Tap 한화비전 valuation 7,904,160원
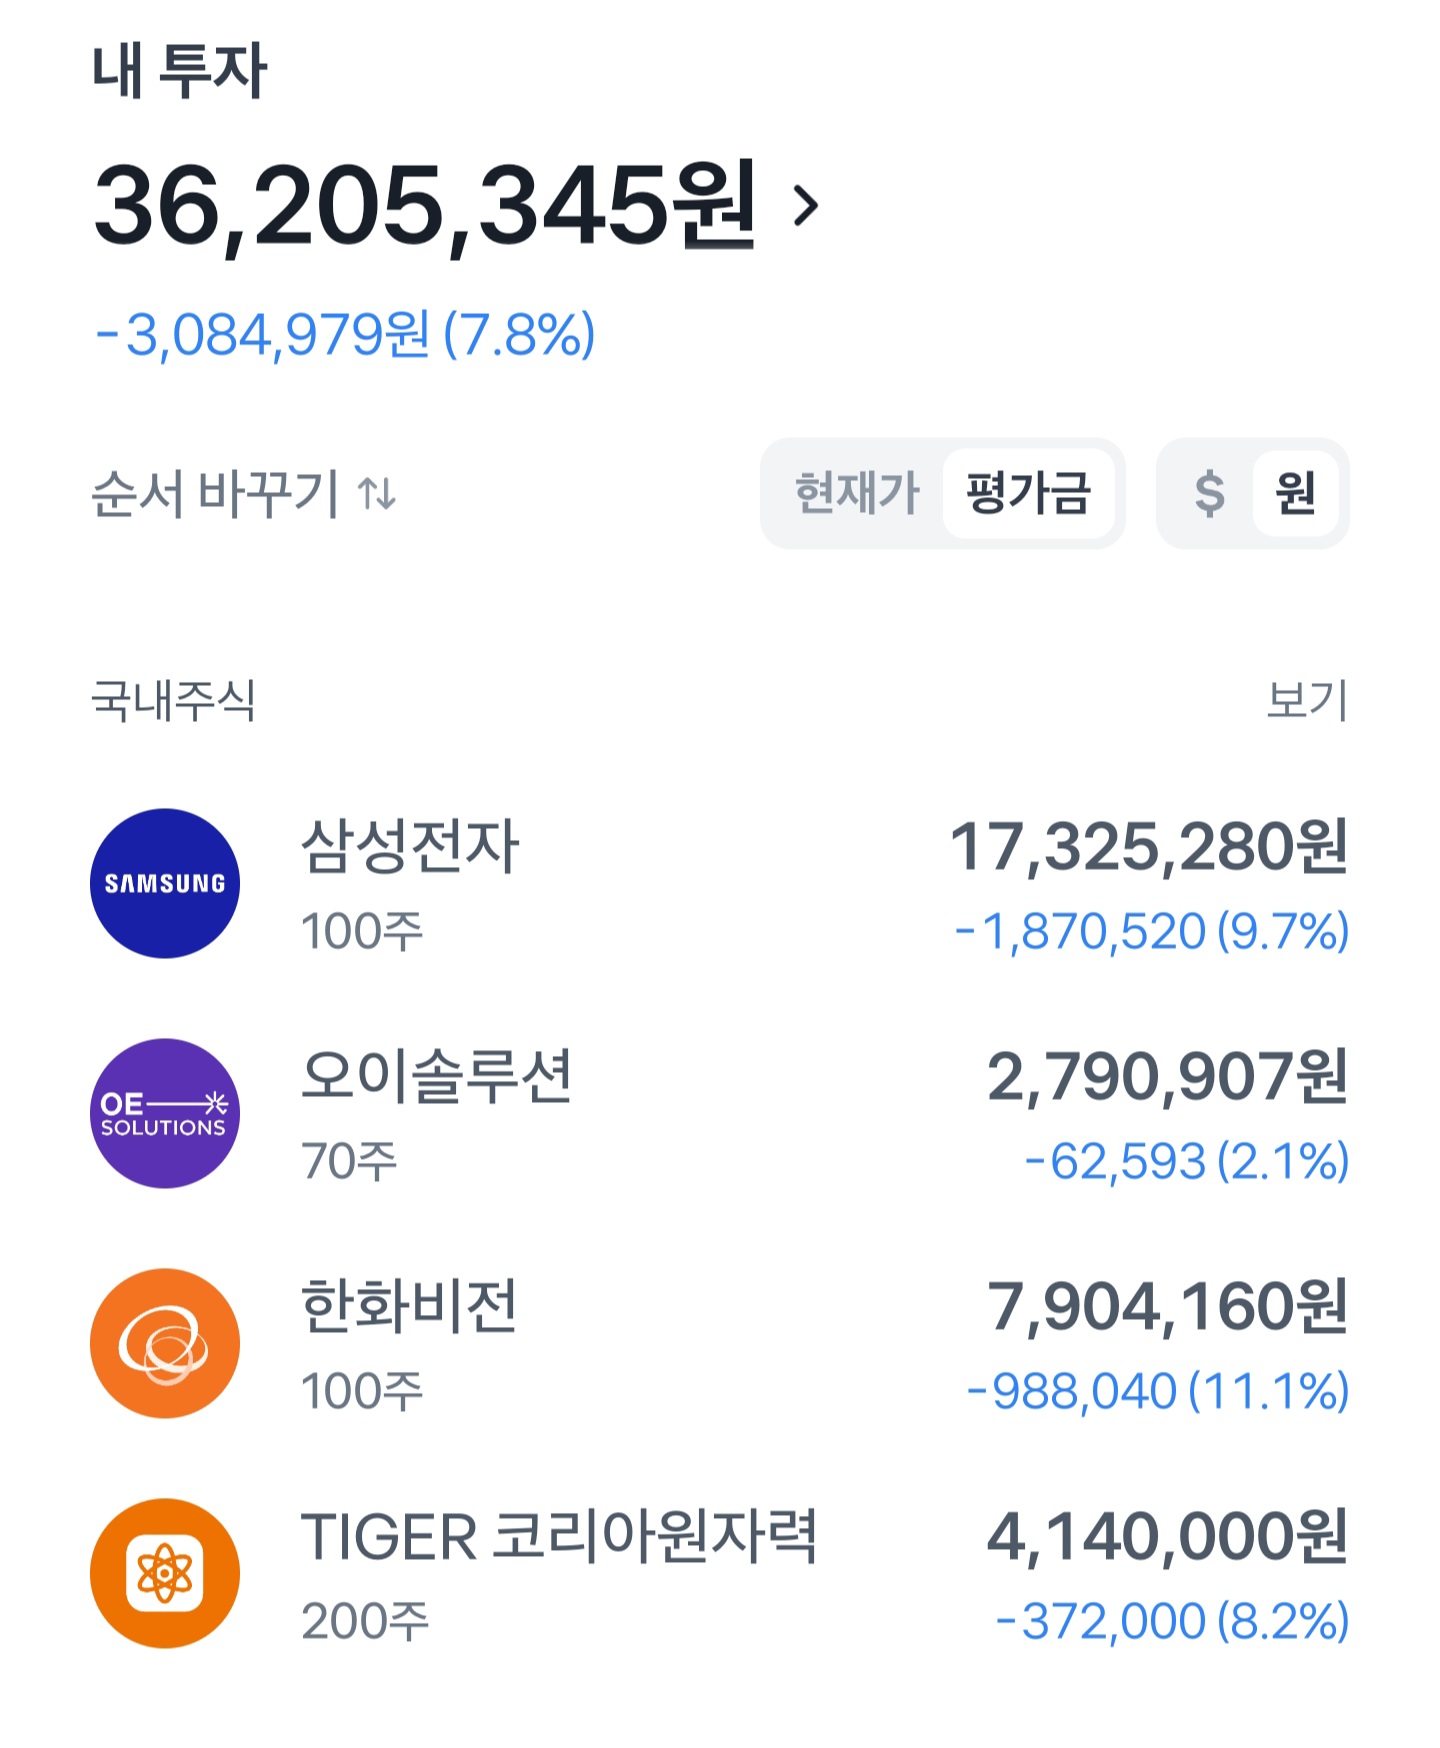Screen dimensions: 1440x1748 (x=1167, y=1307)
